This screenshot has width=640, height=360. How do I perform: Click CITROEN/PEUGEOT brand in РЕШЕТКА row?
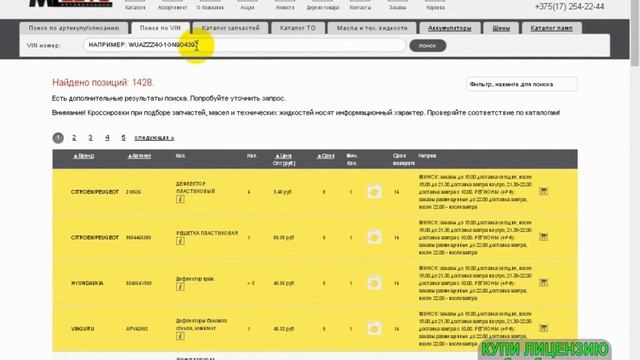[x=95, y=238]
